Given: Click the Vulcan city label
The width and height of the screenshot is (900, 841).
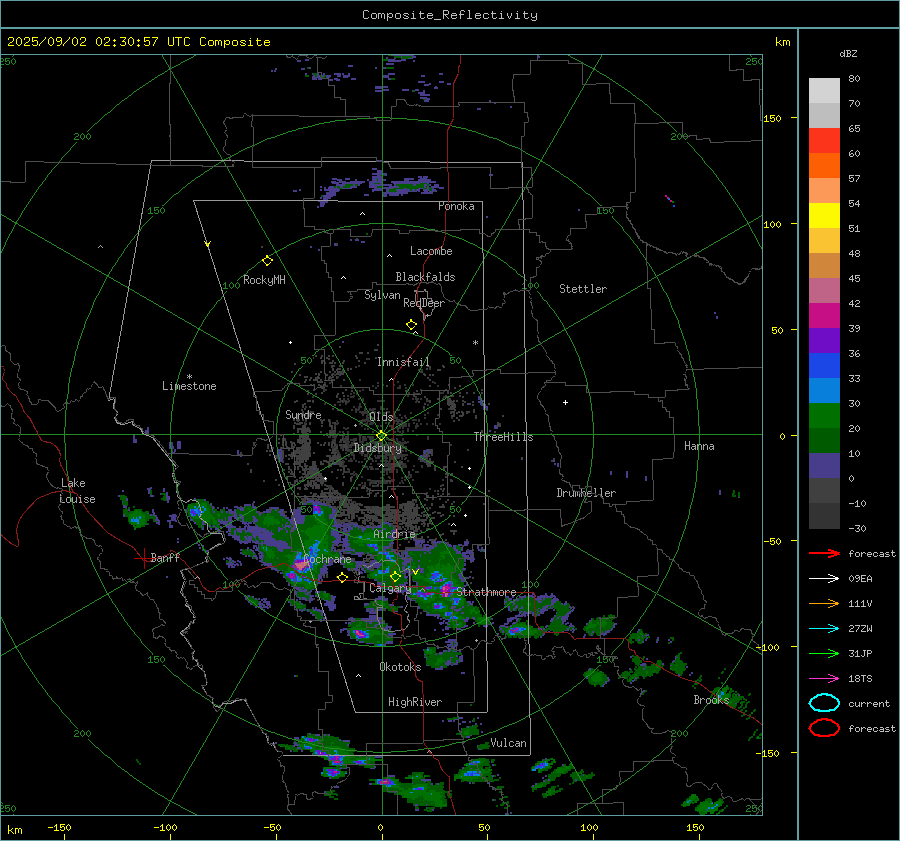Looking at the screenshot, I should pos(509,743).
